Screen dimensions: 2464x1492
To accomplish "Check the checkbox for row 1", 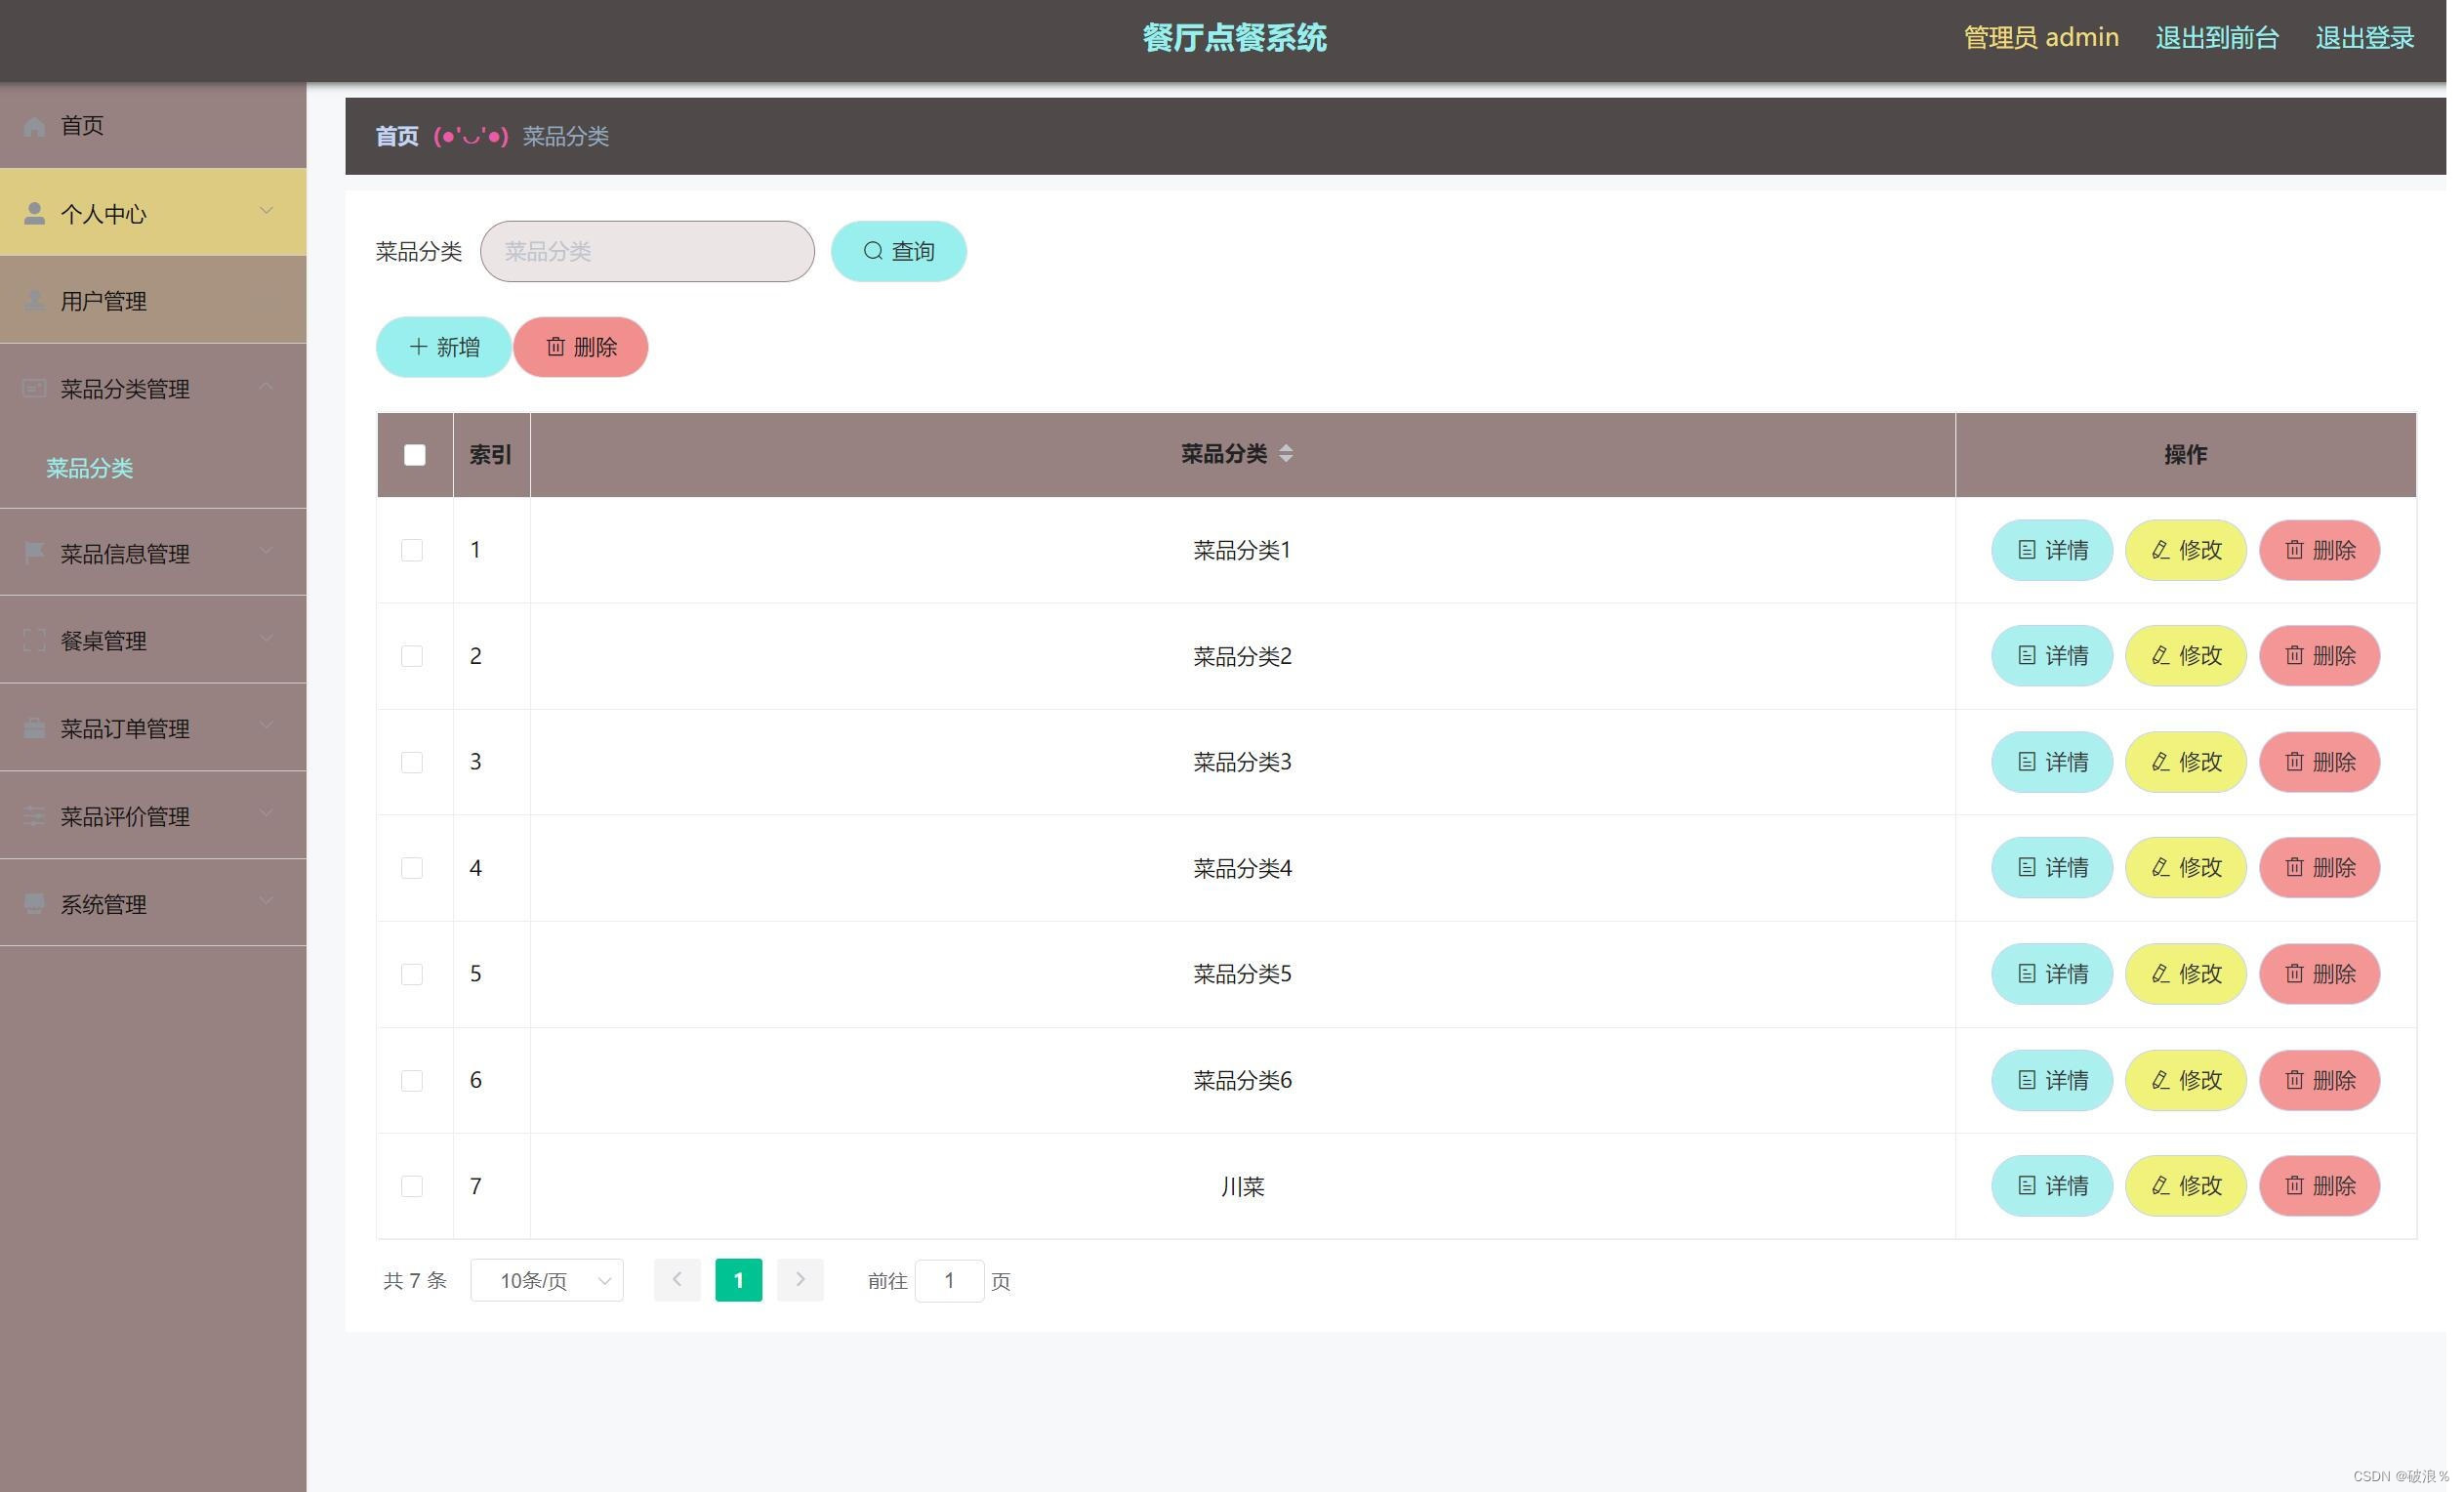I will pos(412,550).
